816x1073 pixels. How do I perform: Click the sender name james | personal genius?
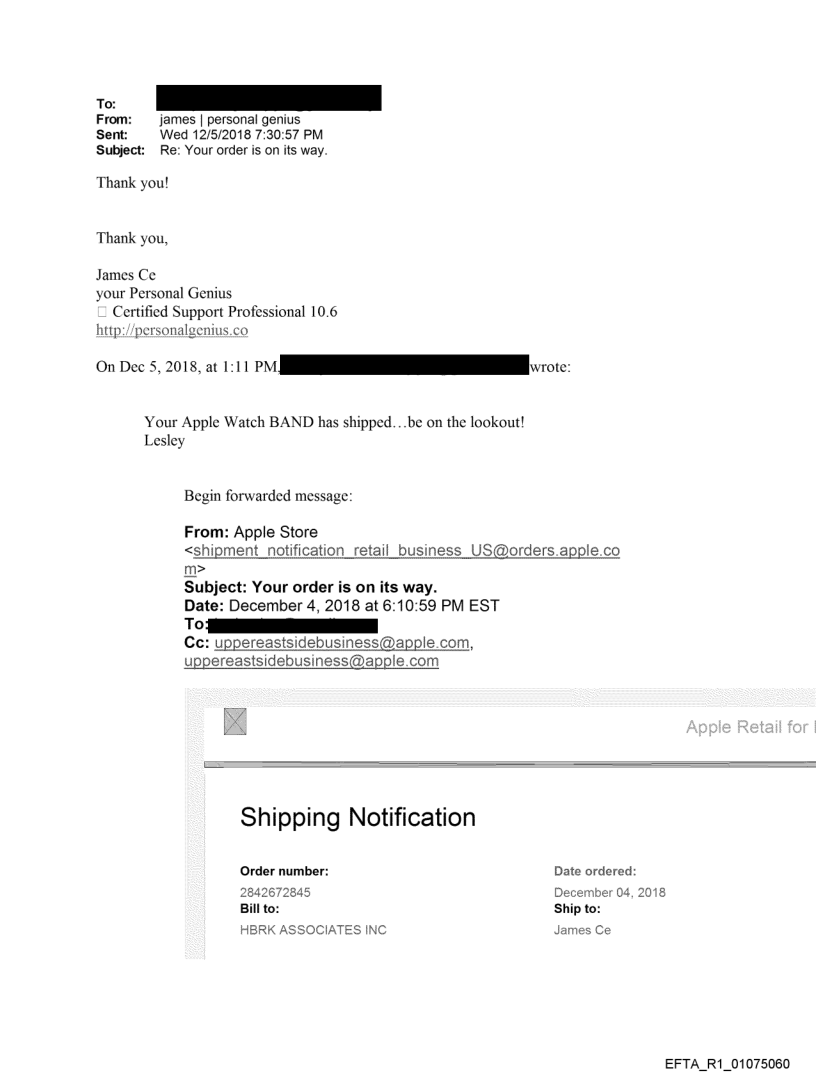[223, 121]
